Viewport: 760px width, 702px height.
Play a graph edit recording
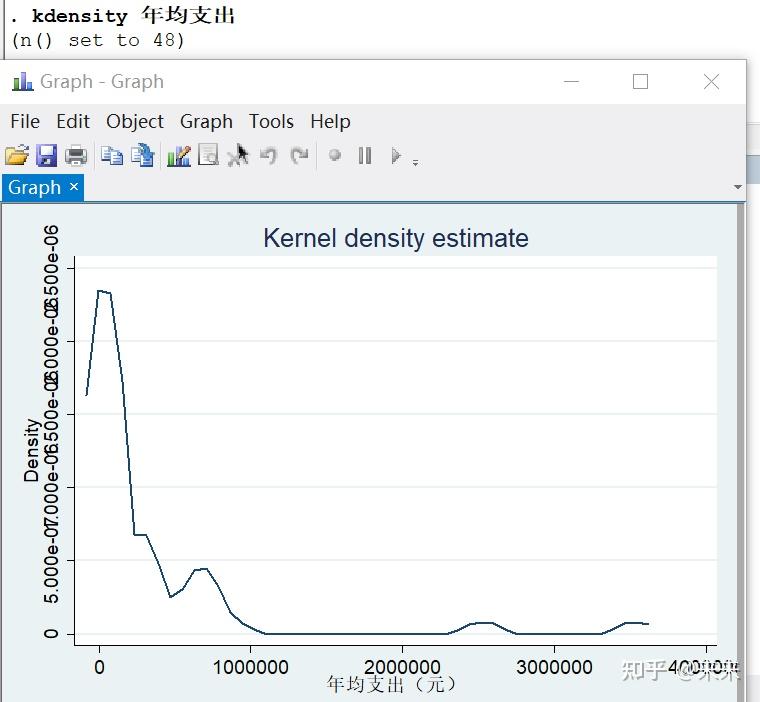click(396, 156)
